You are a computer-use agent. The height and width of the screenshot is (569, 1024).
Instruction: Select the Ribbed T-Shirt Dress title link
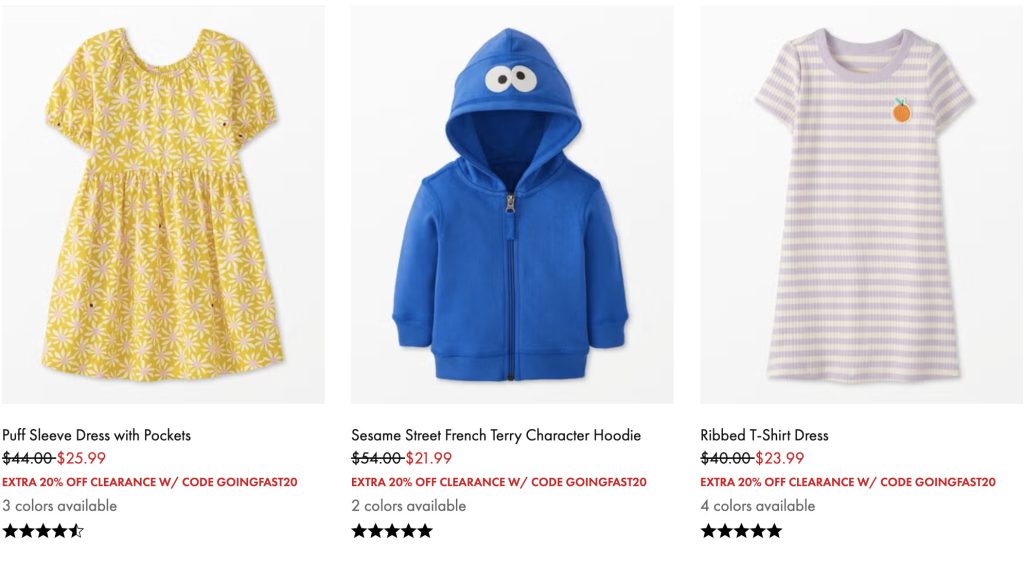tap(764, 435)
